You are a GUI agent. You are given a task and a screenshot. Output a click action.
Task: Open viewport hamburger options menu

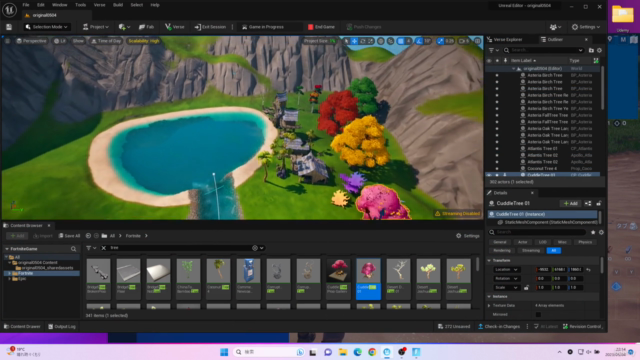[7, 41]
